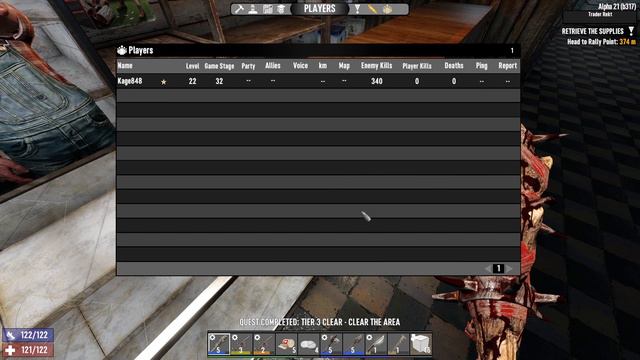This screenshot has height=360, width=640.
Task: Click the km distance column header
Action: coord(323,65)
